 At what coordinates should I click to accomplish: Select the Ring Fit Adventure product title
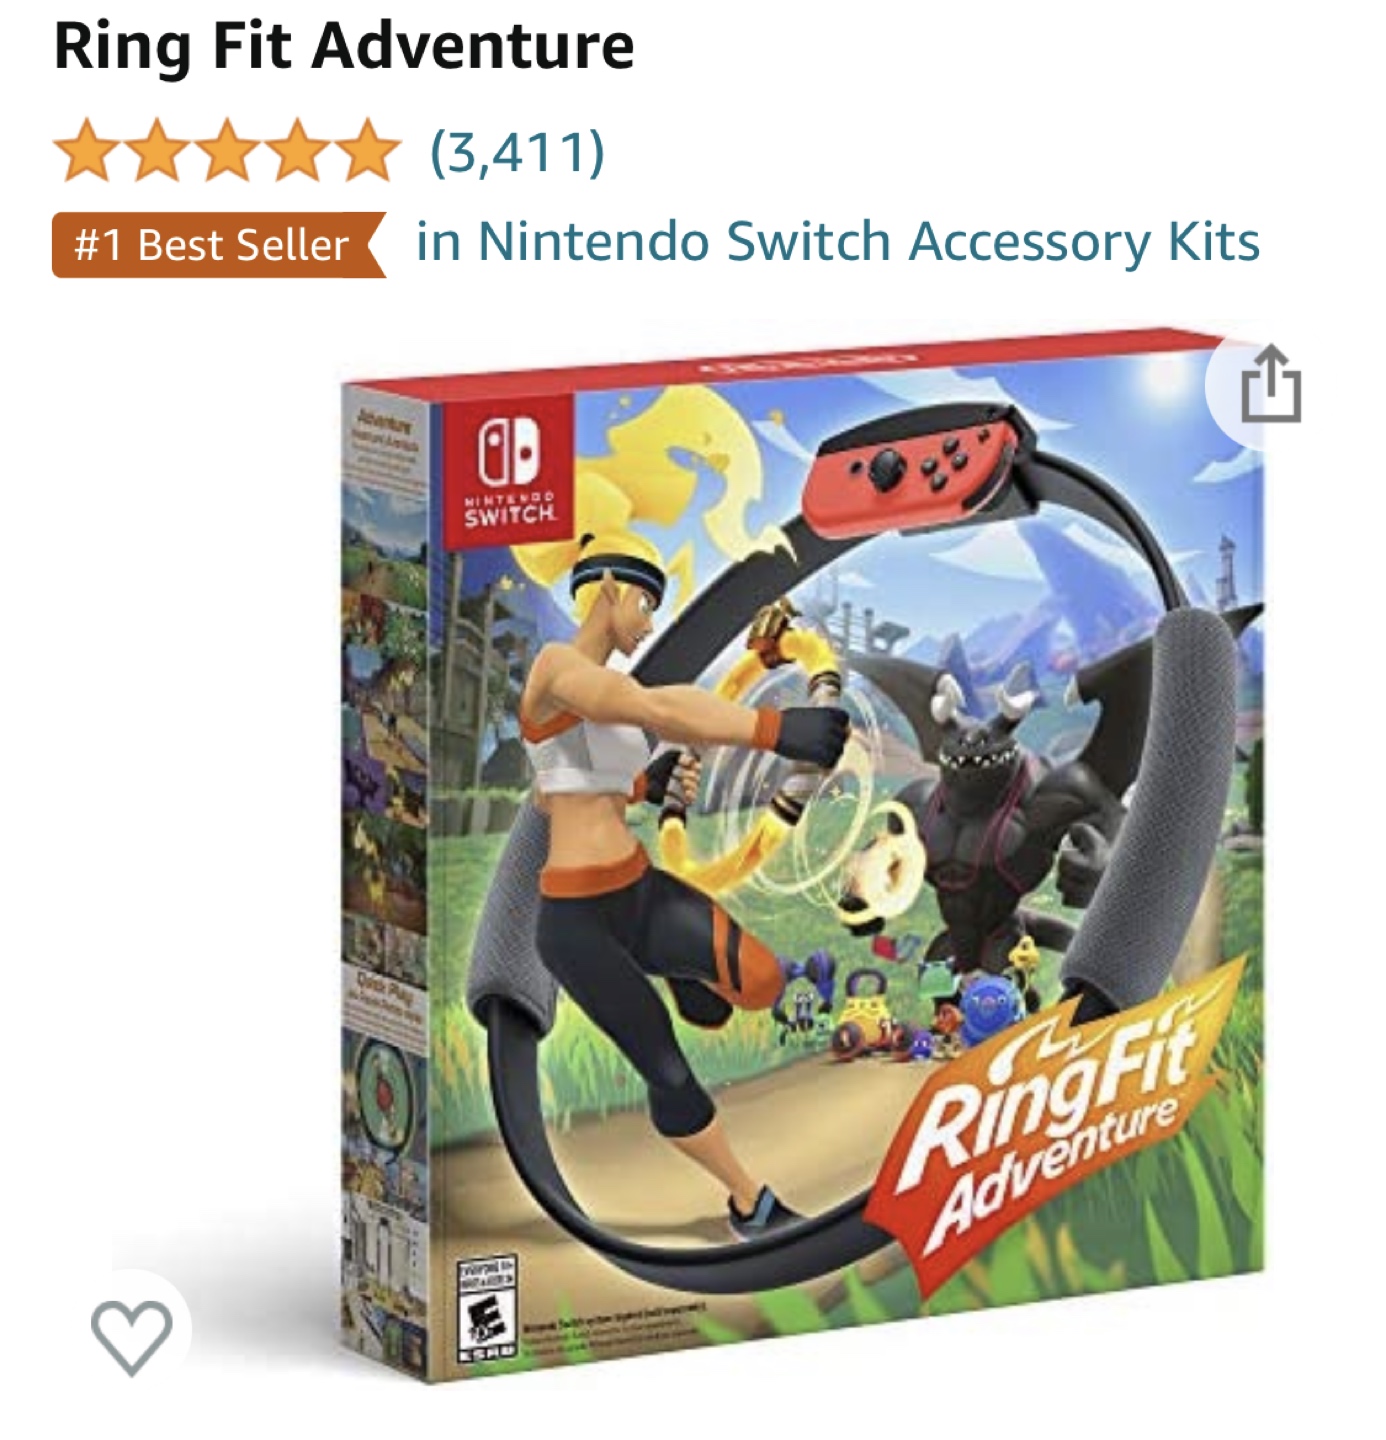click(344, 45)
